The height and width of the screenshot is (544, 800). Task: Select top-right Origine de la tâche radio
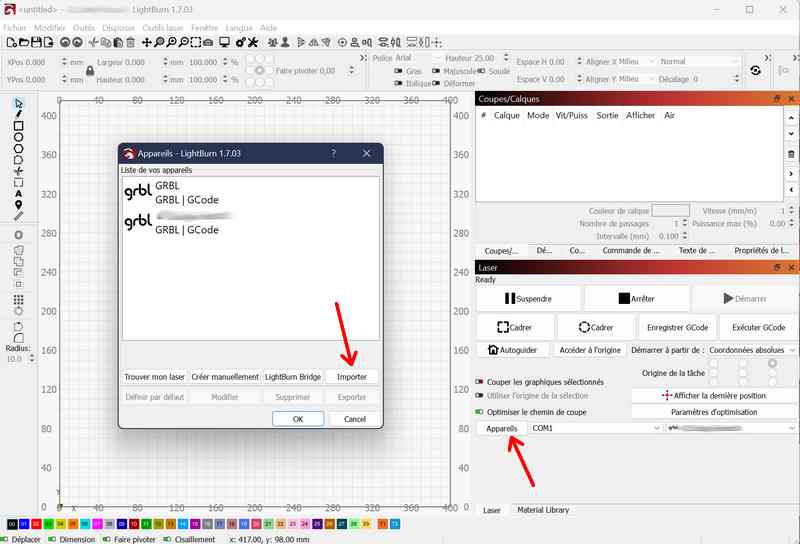772,363
